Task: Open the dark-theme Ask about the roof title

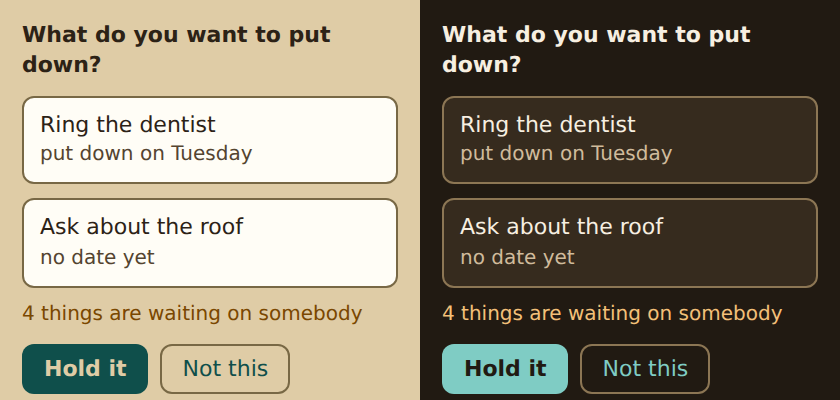Action: (561, 227)
